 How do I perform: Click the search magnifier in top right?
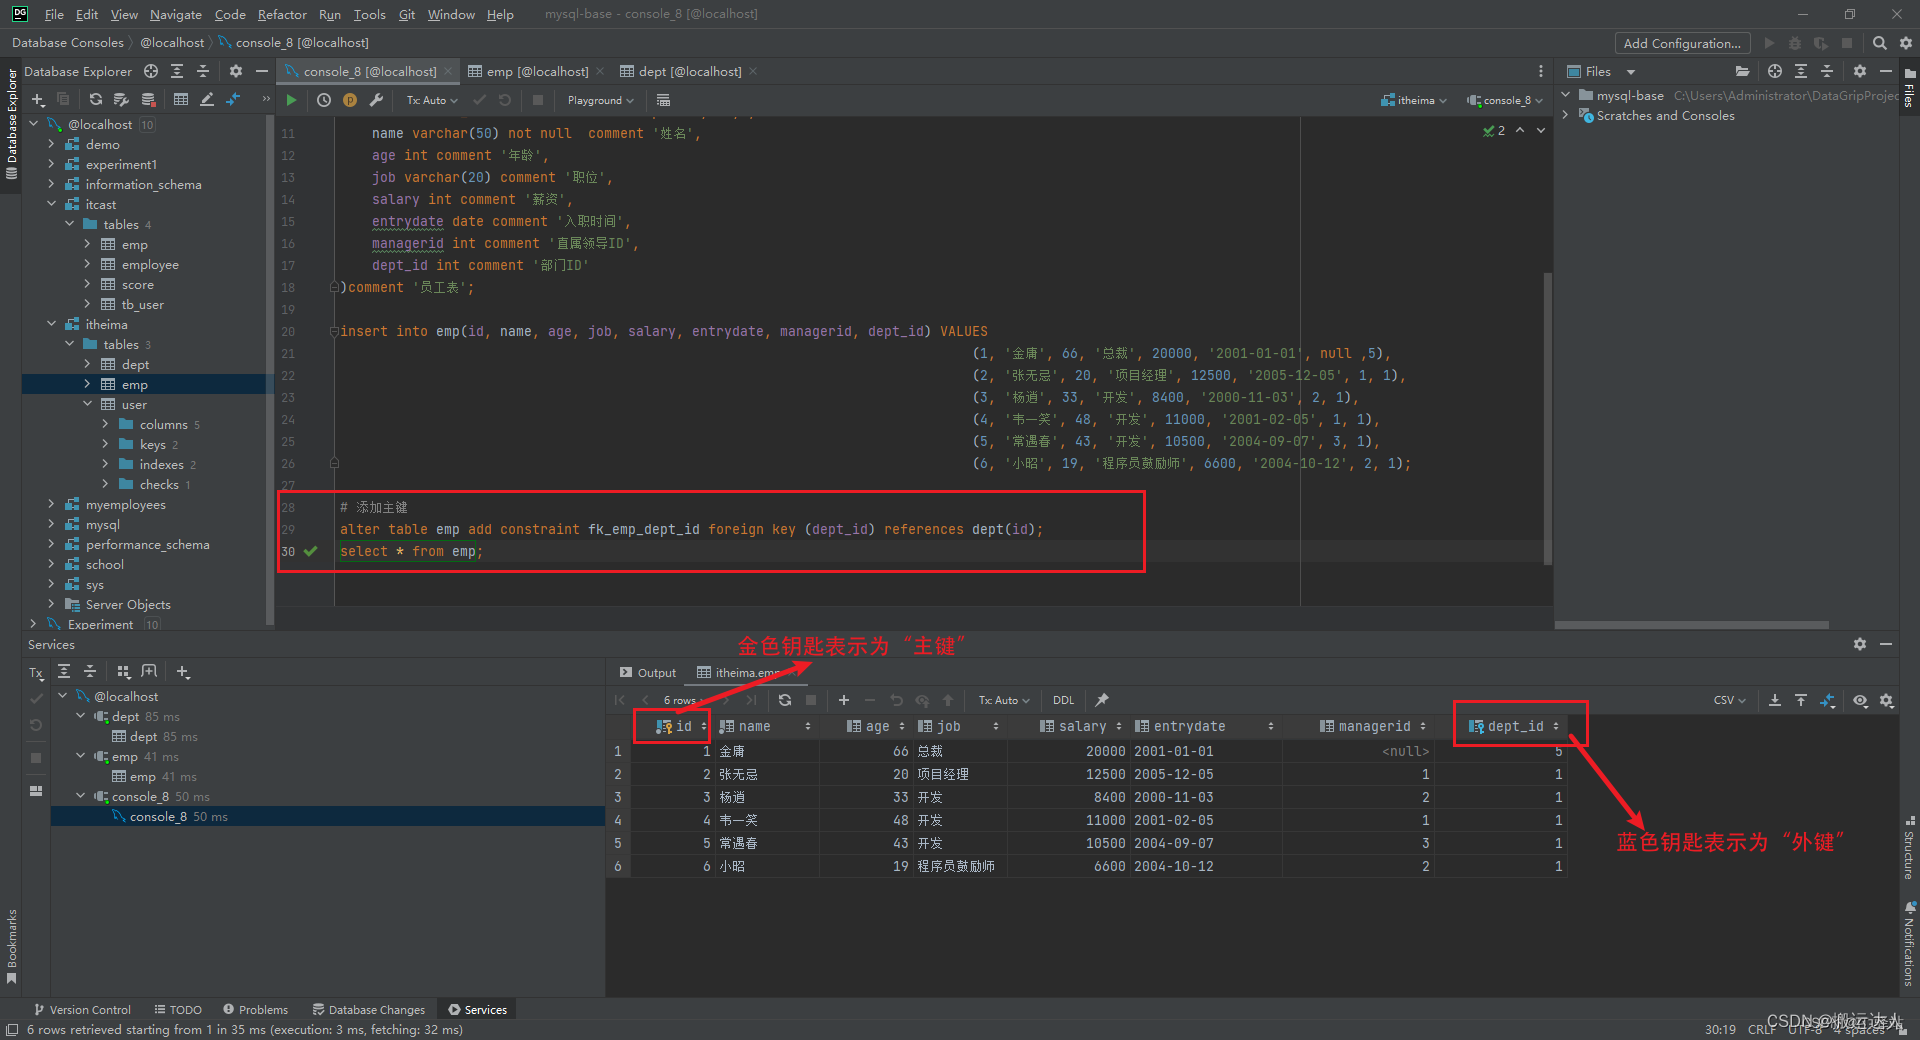click(x=1880, y=43)
